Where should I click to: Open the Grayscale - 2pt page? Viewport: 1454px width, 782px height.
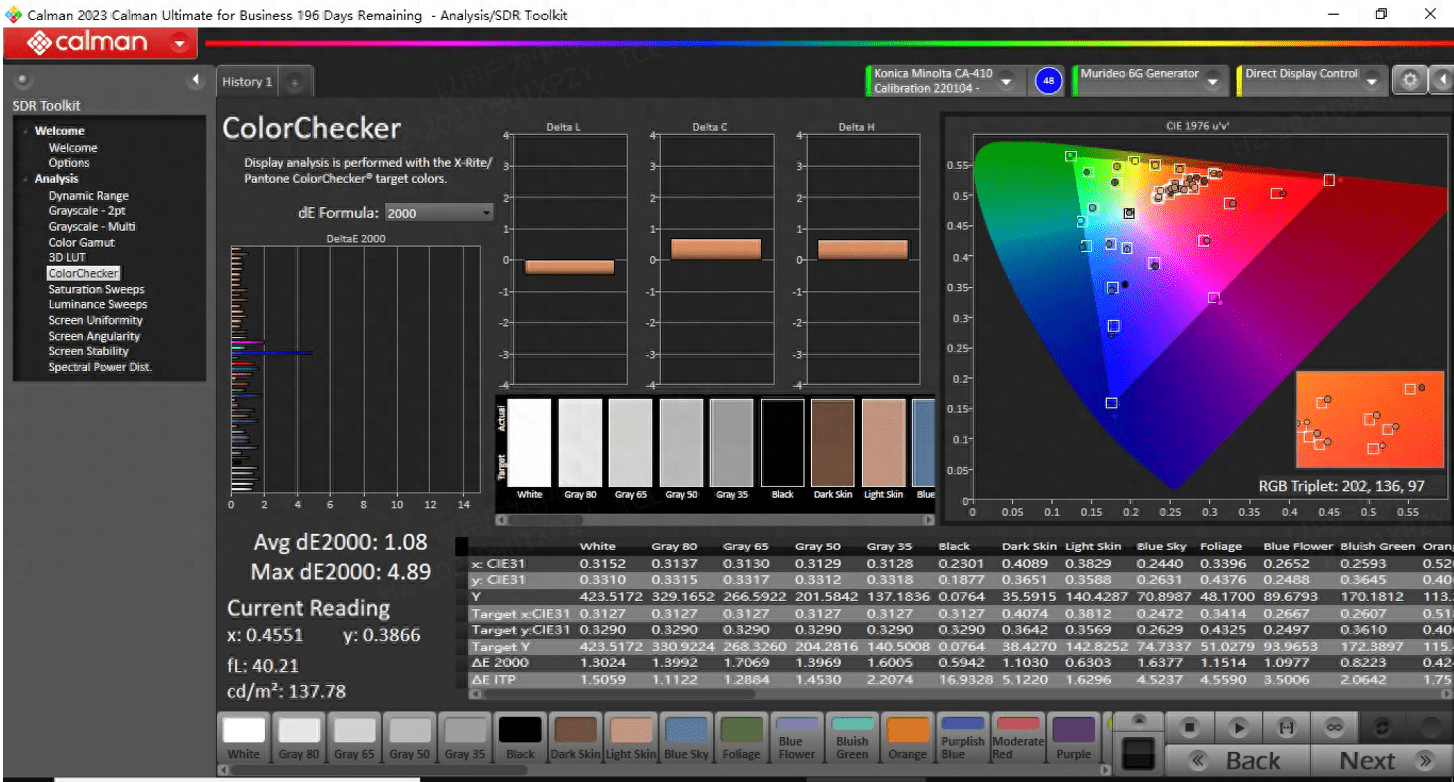pos(87,211)
